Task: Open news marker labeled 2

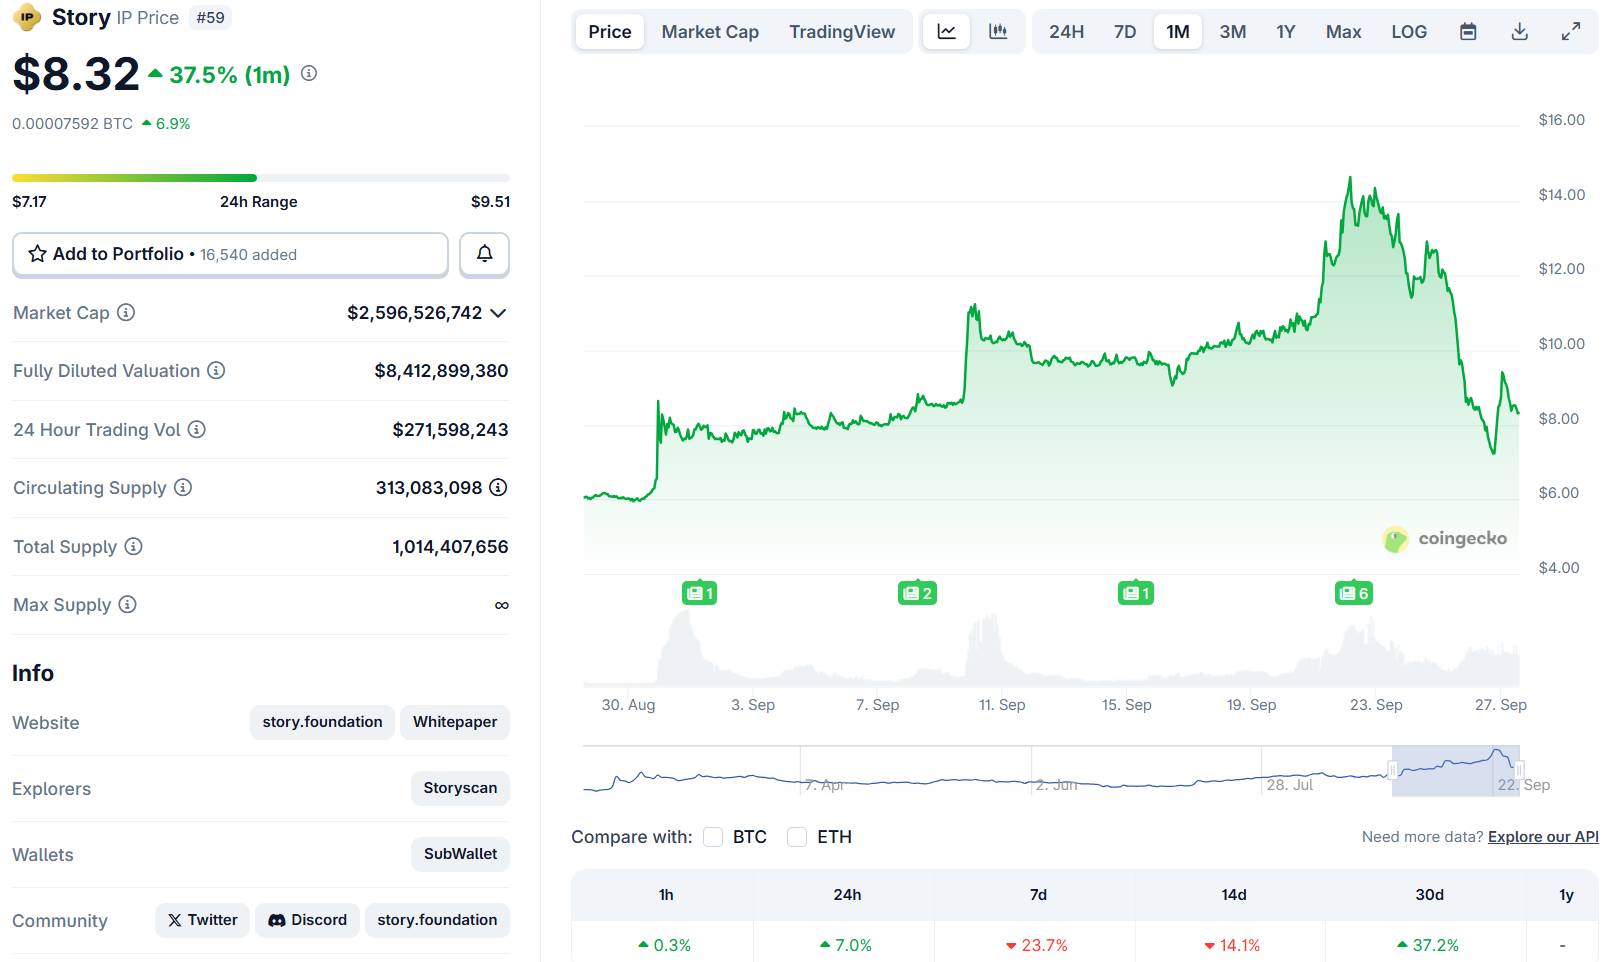Action: [x=917, y=593]
